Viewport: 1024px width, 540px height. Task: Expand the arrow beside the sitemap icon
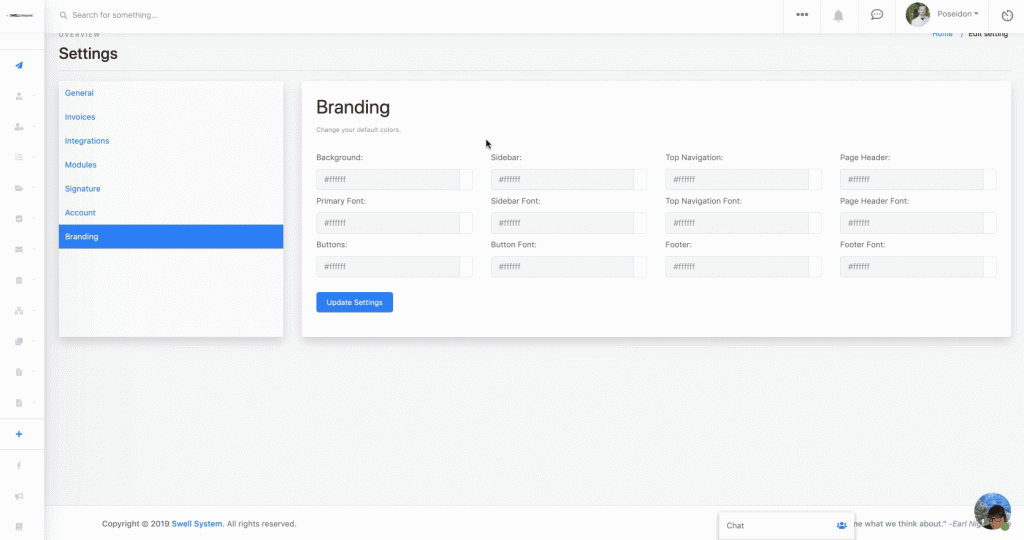pos(34,311)
